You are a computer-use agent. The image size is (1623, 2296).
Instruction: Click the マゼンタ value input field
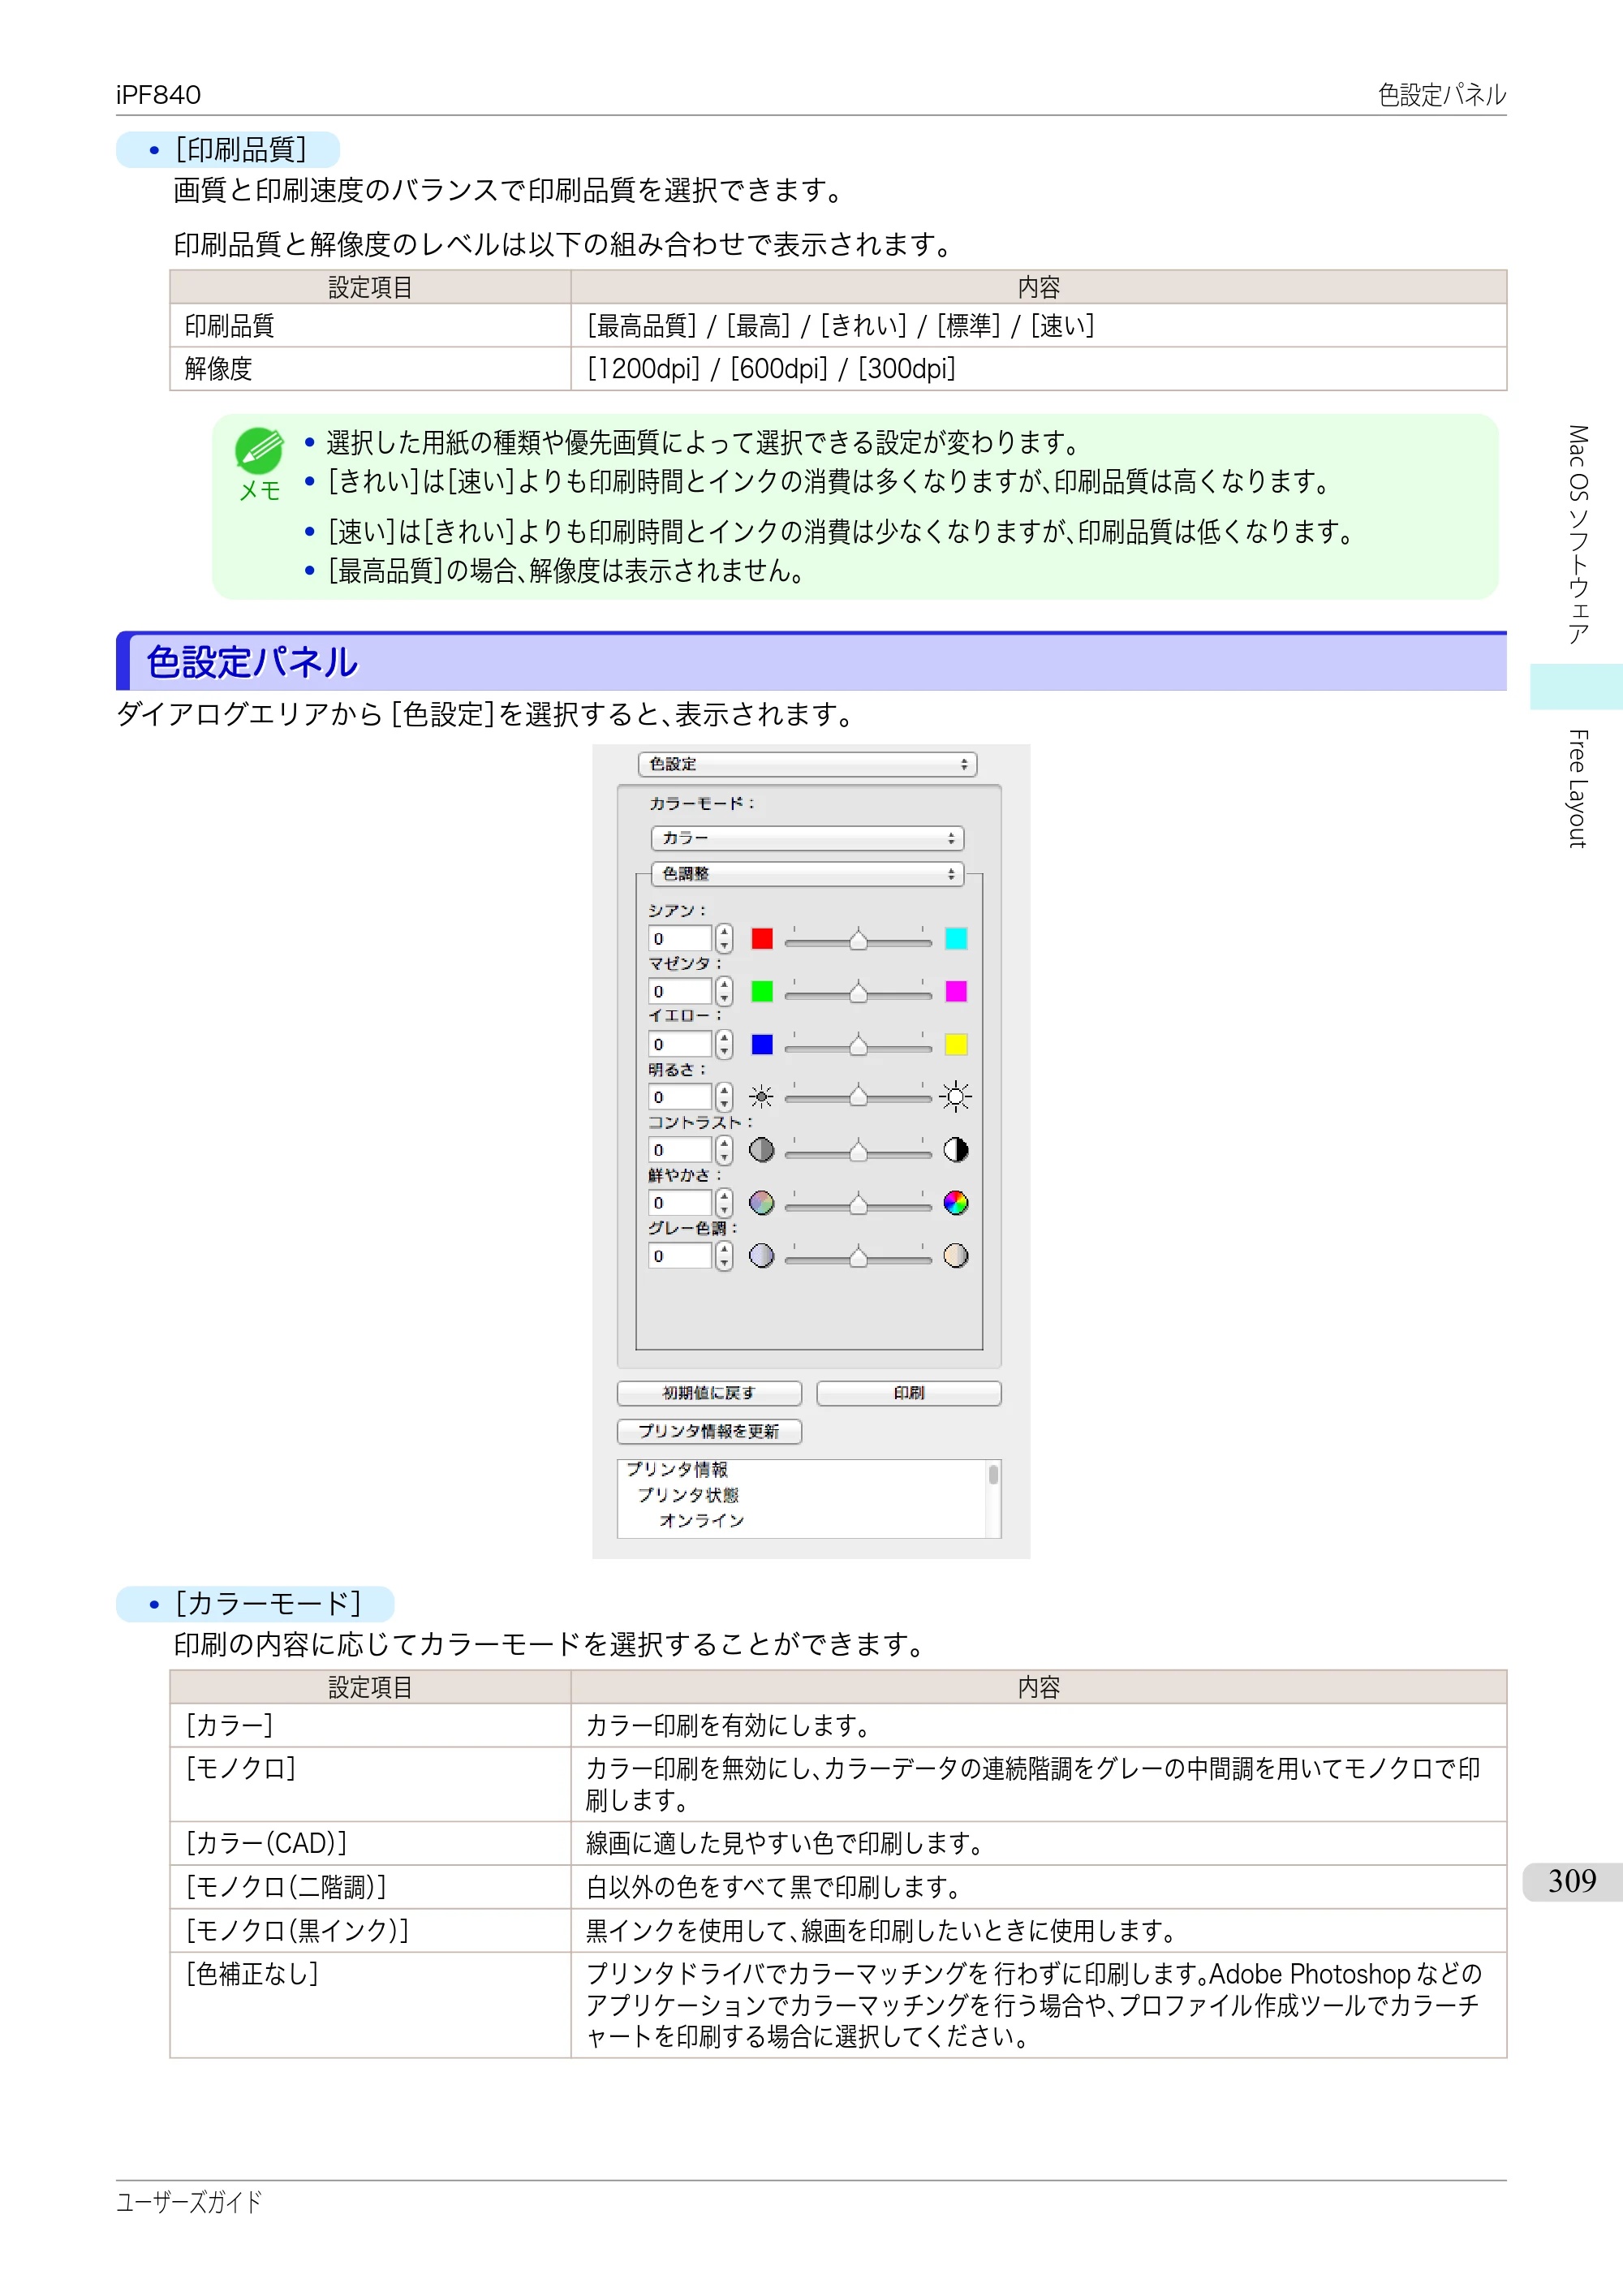pyautogui.click(x=680, y=992)
